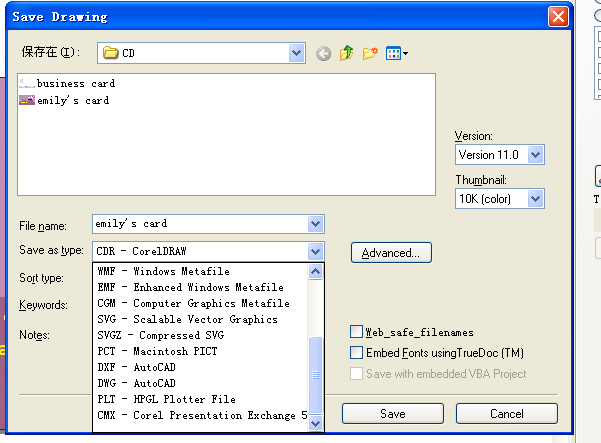Click the emily's card thumbnail icon
Image resolution: width=601 pixels, height=443 pixels.
pos(27,100)
